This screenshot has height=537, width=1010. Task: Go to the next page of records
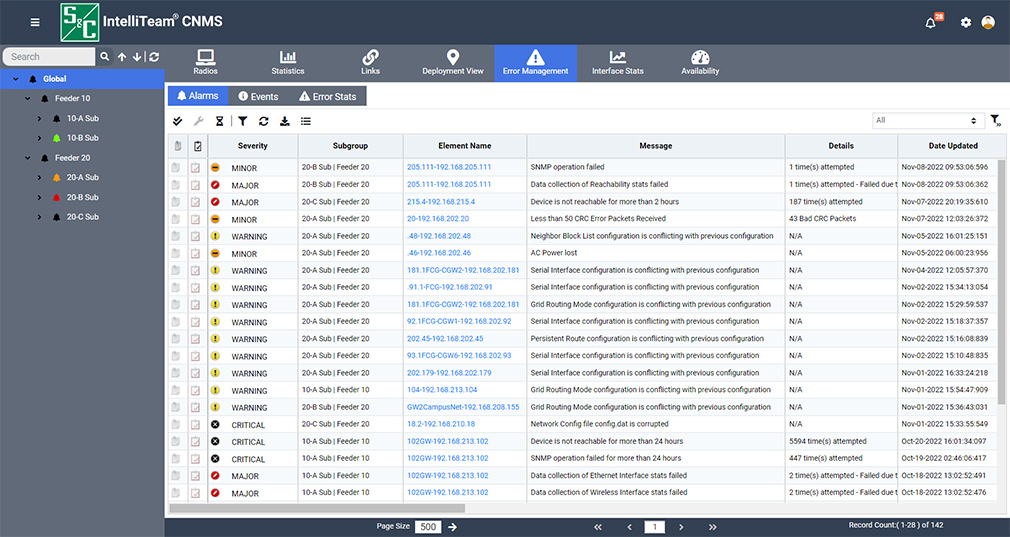[x=681, y=526]
